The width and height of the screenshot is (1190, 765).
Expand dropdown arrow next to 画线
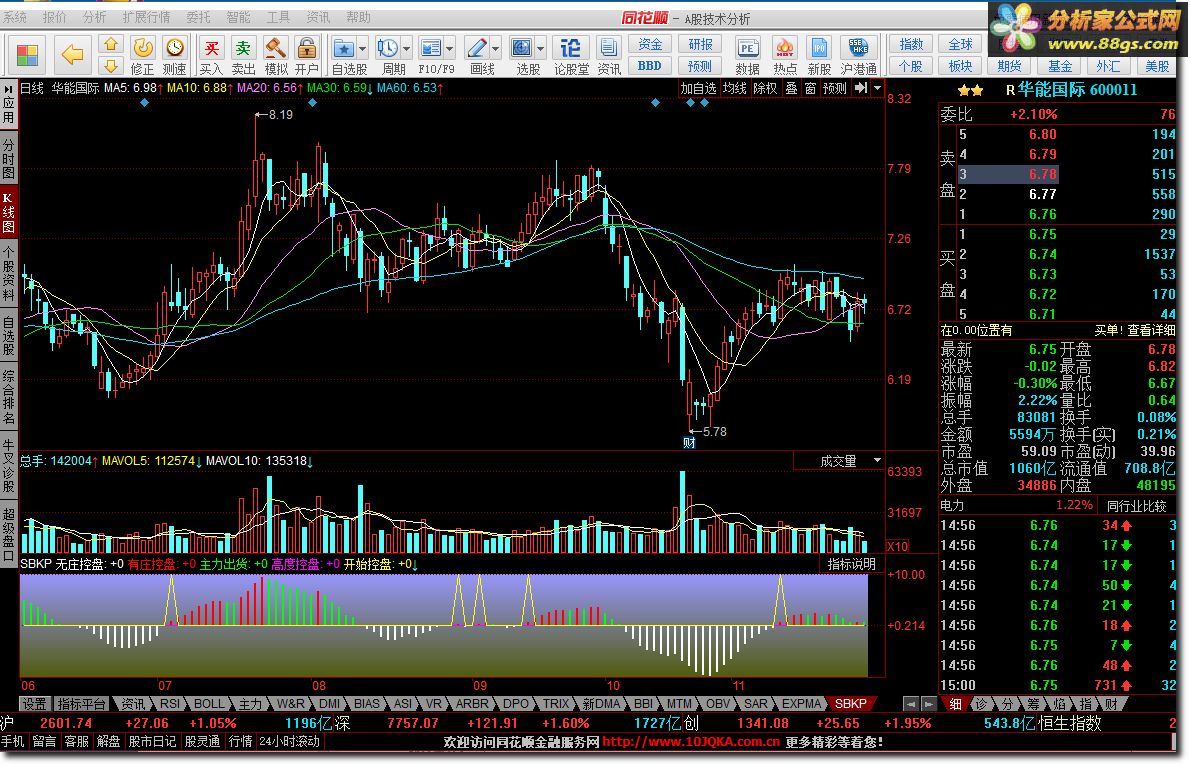pyautogui.click(x=496, y=49)
